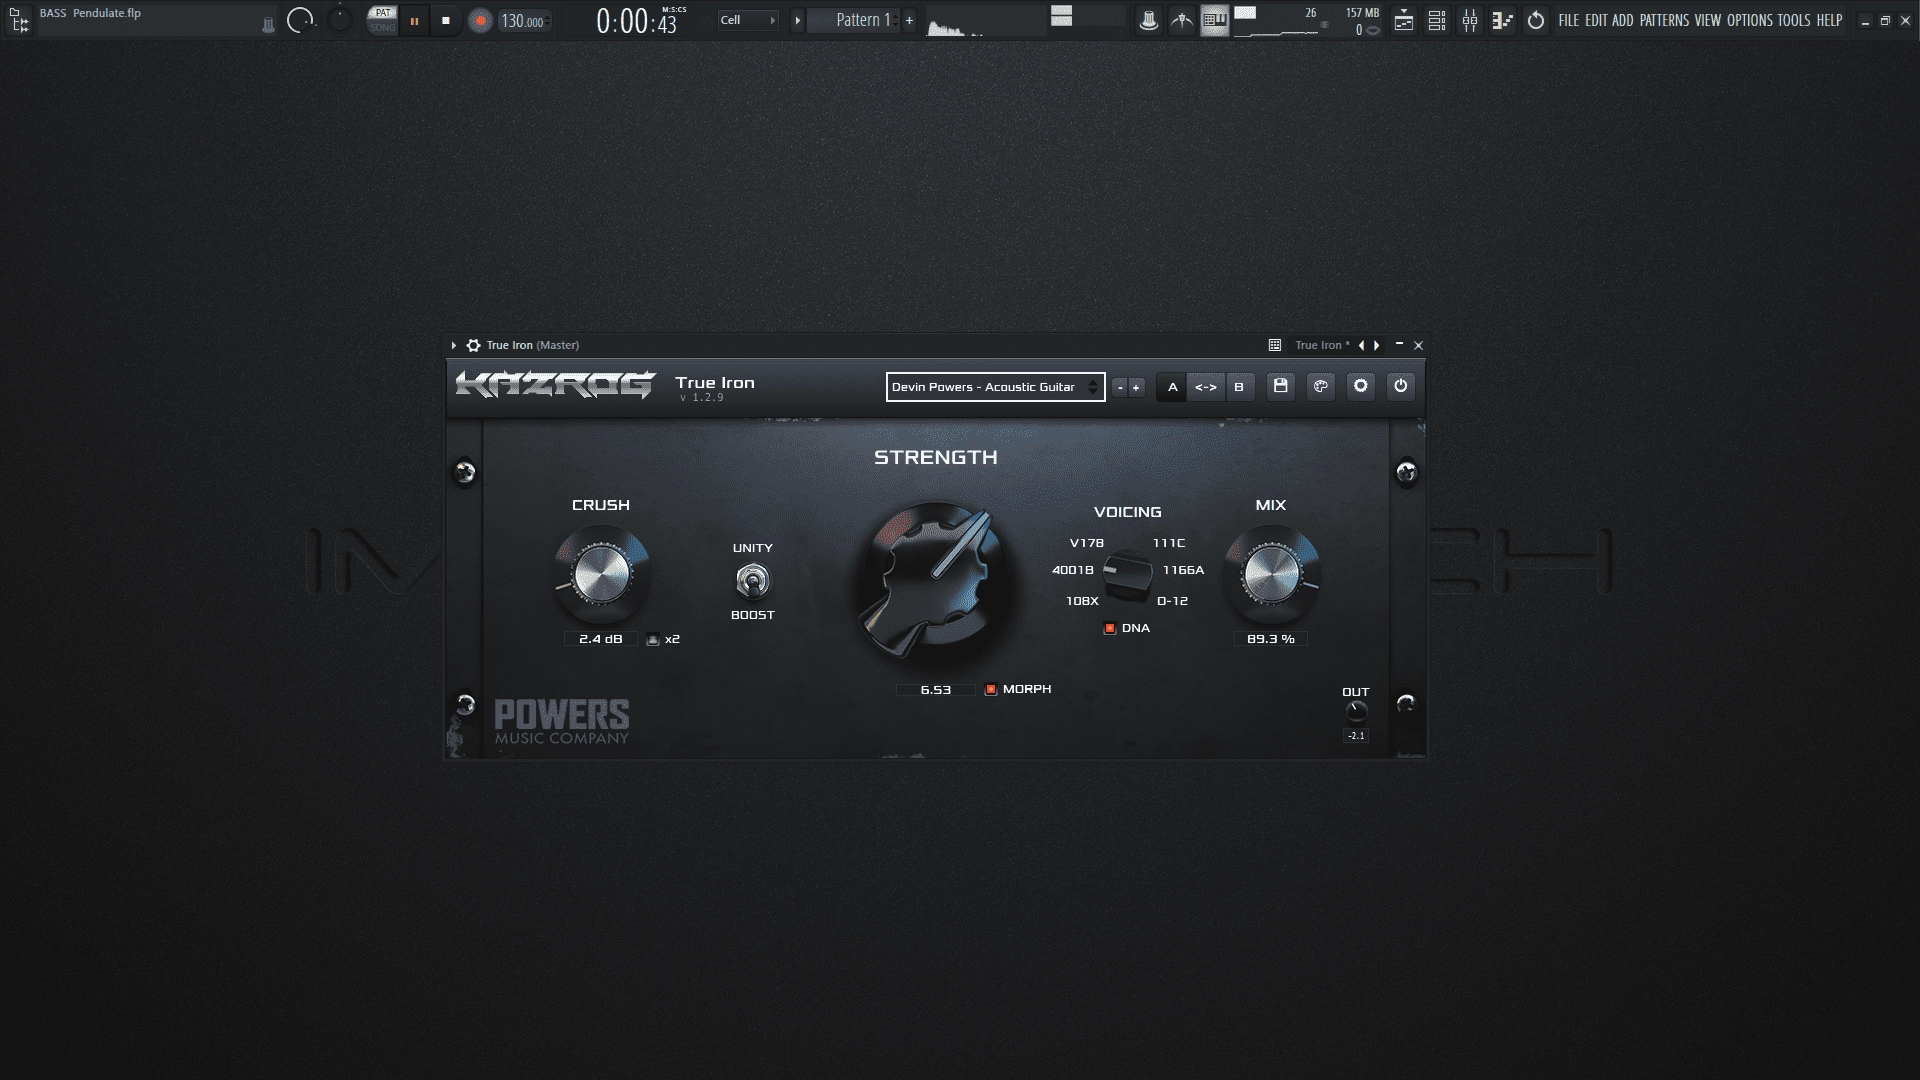The image size is (1920, 1080).
Task: Click the undo history circular arrow icon
Action: pyautogui.click(x=1536, y=20)
